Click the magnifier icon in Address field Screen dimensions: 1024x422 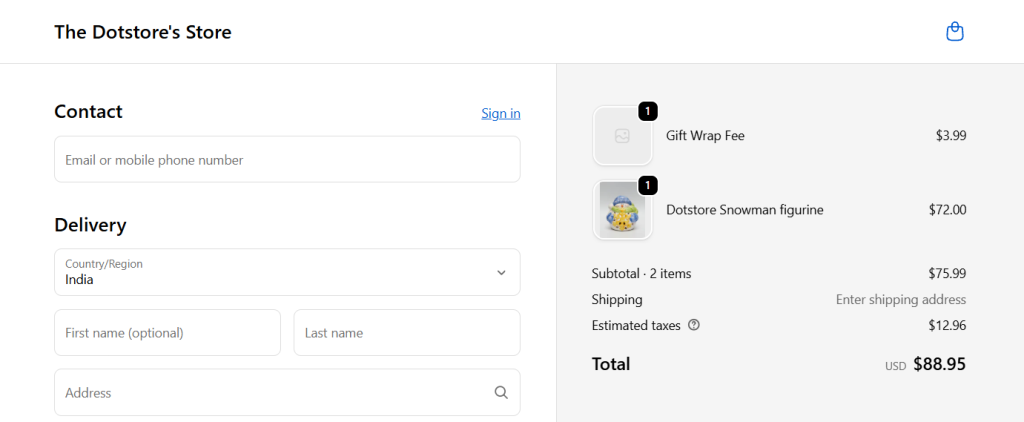click(x=501, y=393)
